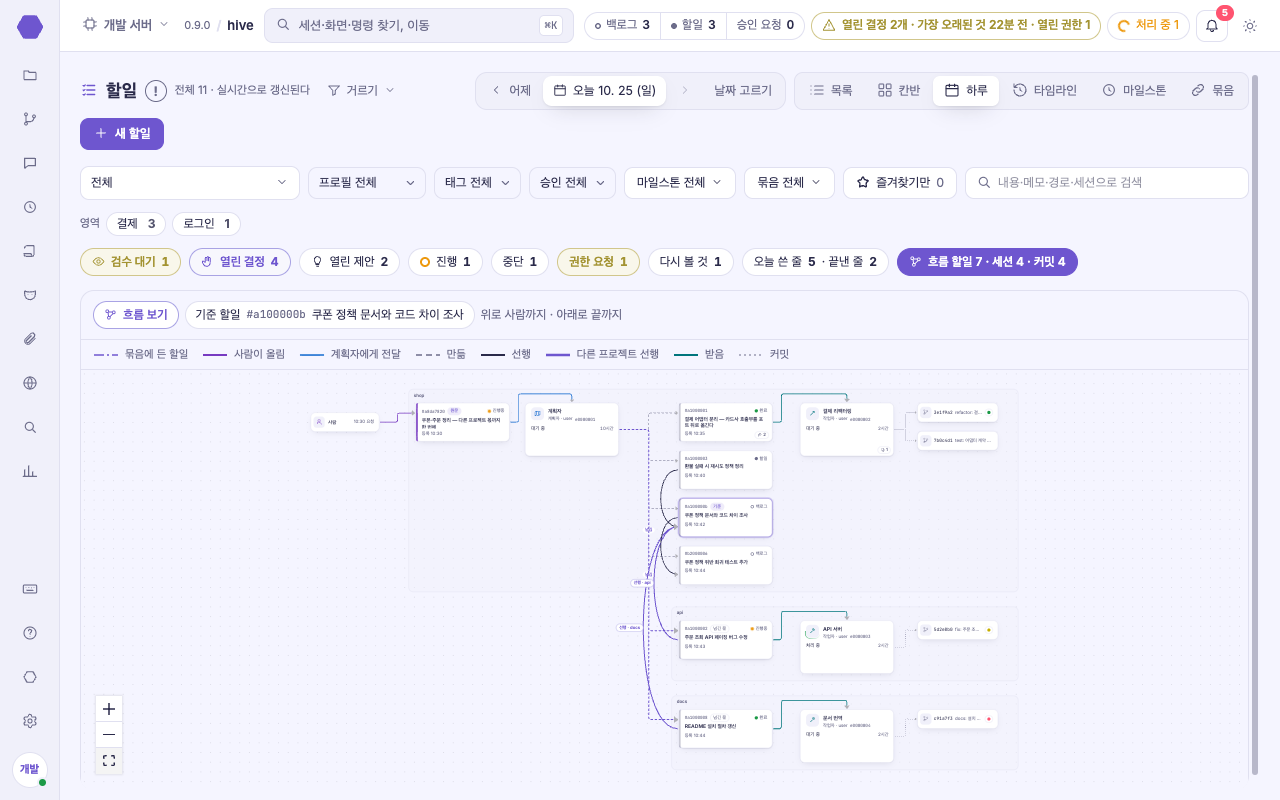Viewport: 1280px width, 800px height.
Task: Switch to the 마일스톤 view tab
Action: pos(1135,91)
